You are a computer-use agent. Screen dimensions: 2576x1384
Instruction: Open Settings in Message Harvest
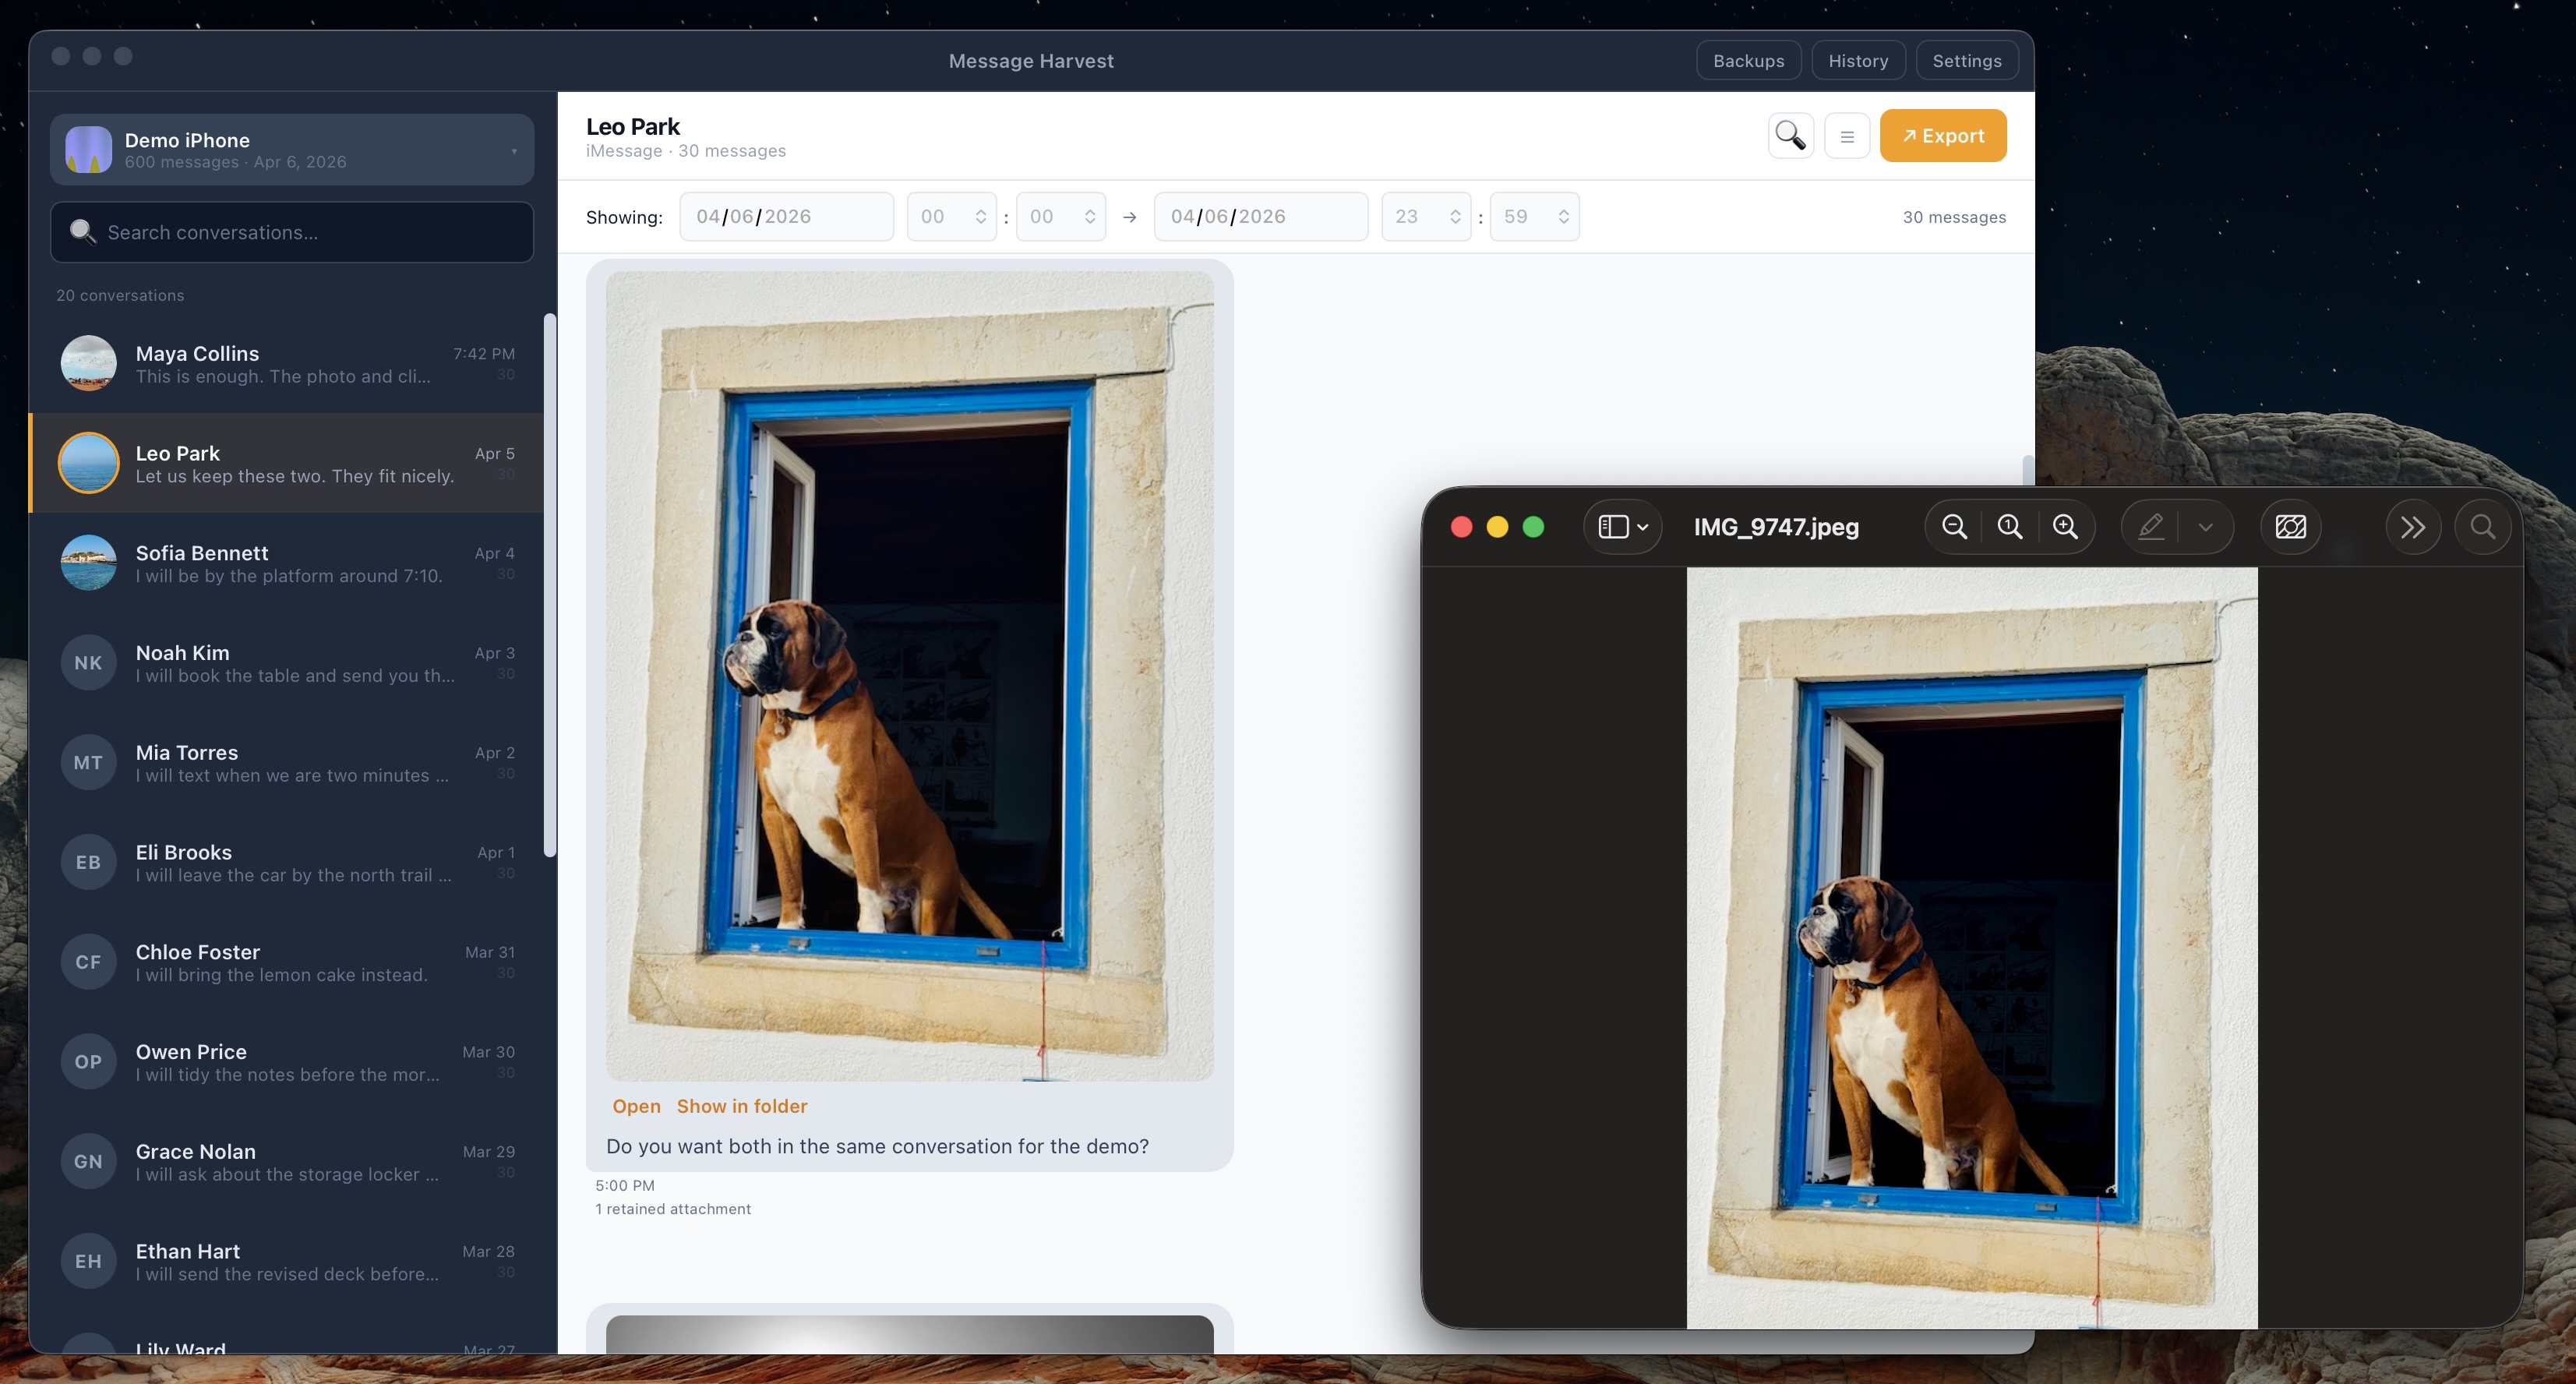pos(1966,60)
